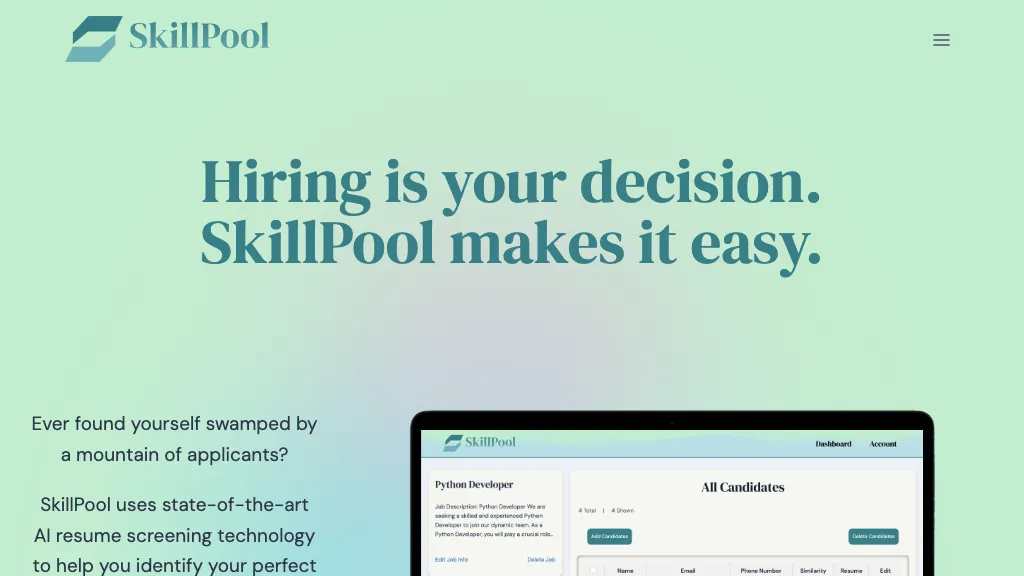Viewport: 1024px width, 576px height.
Task: Tick the select-all checkbox in candidates table
Action: (x=593, y=570)
